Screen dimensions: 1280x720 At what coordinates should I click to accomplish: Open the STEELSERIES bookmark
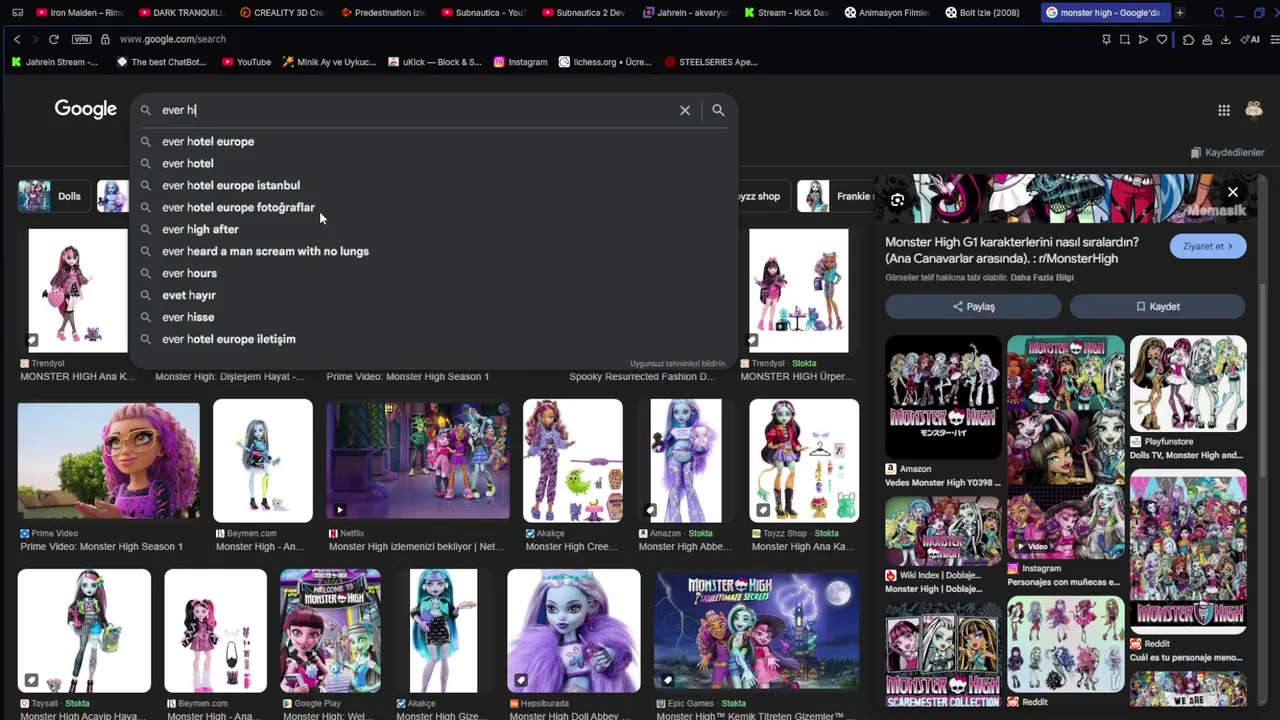coord(711,62)
